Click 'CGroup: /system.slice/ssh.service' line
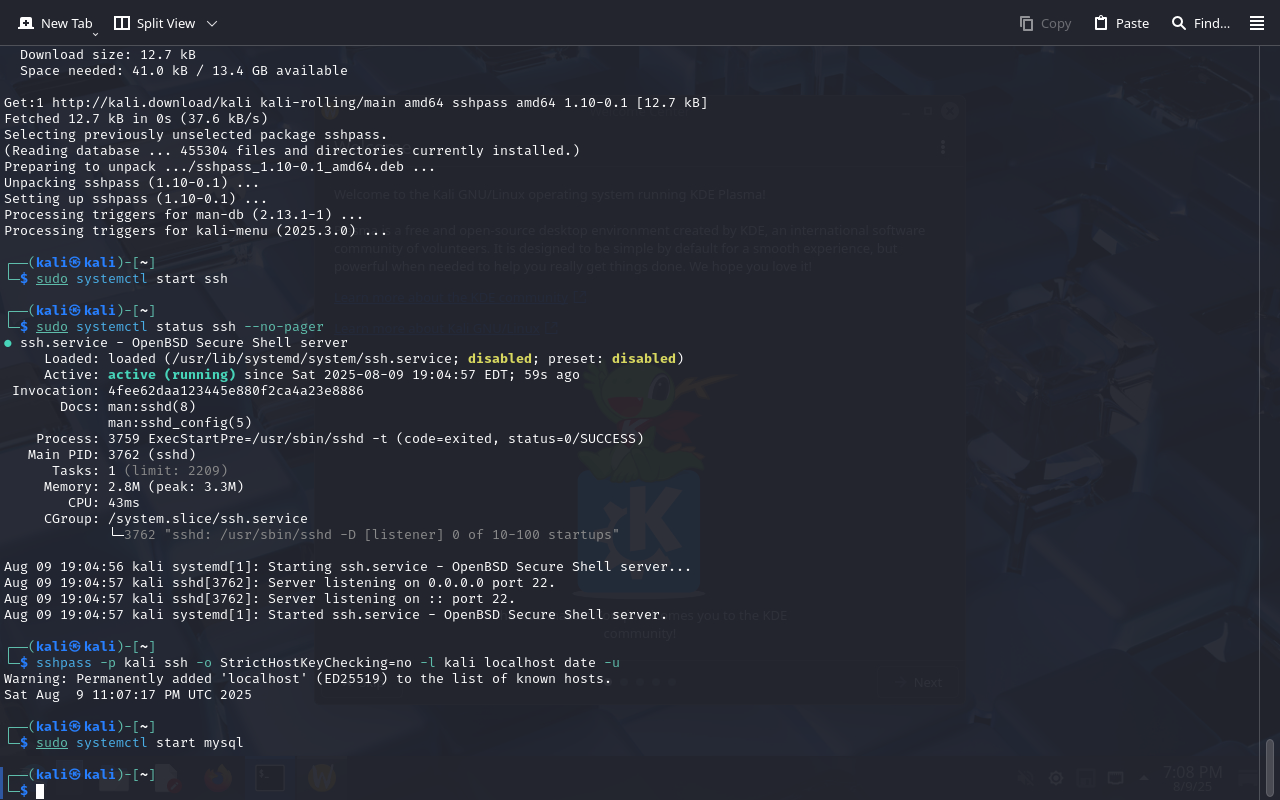This screenshot has width=1280, height=800. coord(176,519)
